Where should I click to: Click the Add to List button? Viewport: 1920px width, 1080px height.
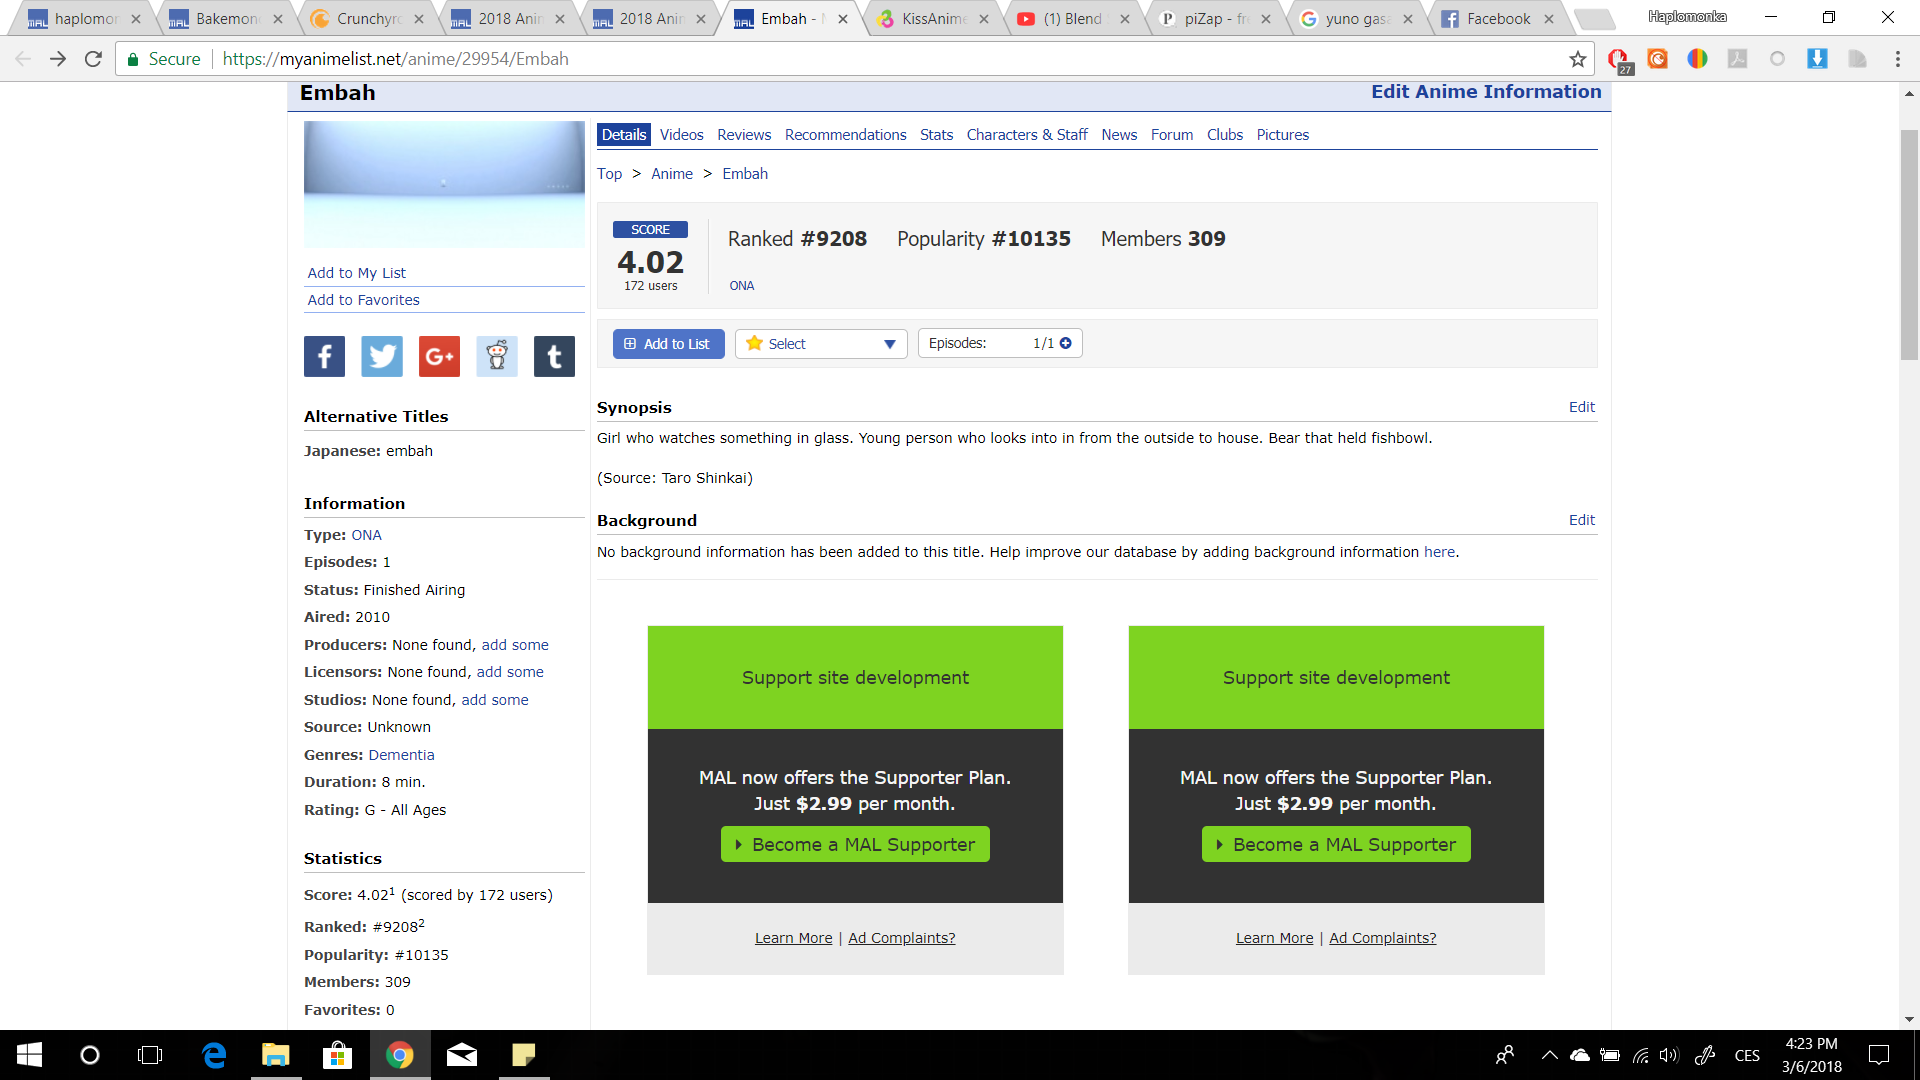coord(668,344)
